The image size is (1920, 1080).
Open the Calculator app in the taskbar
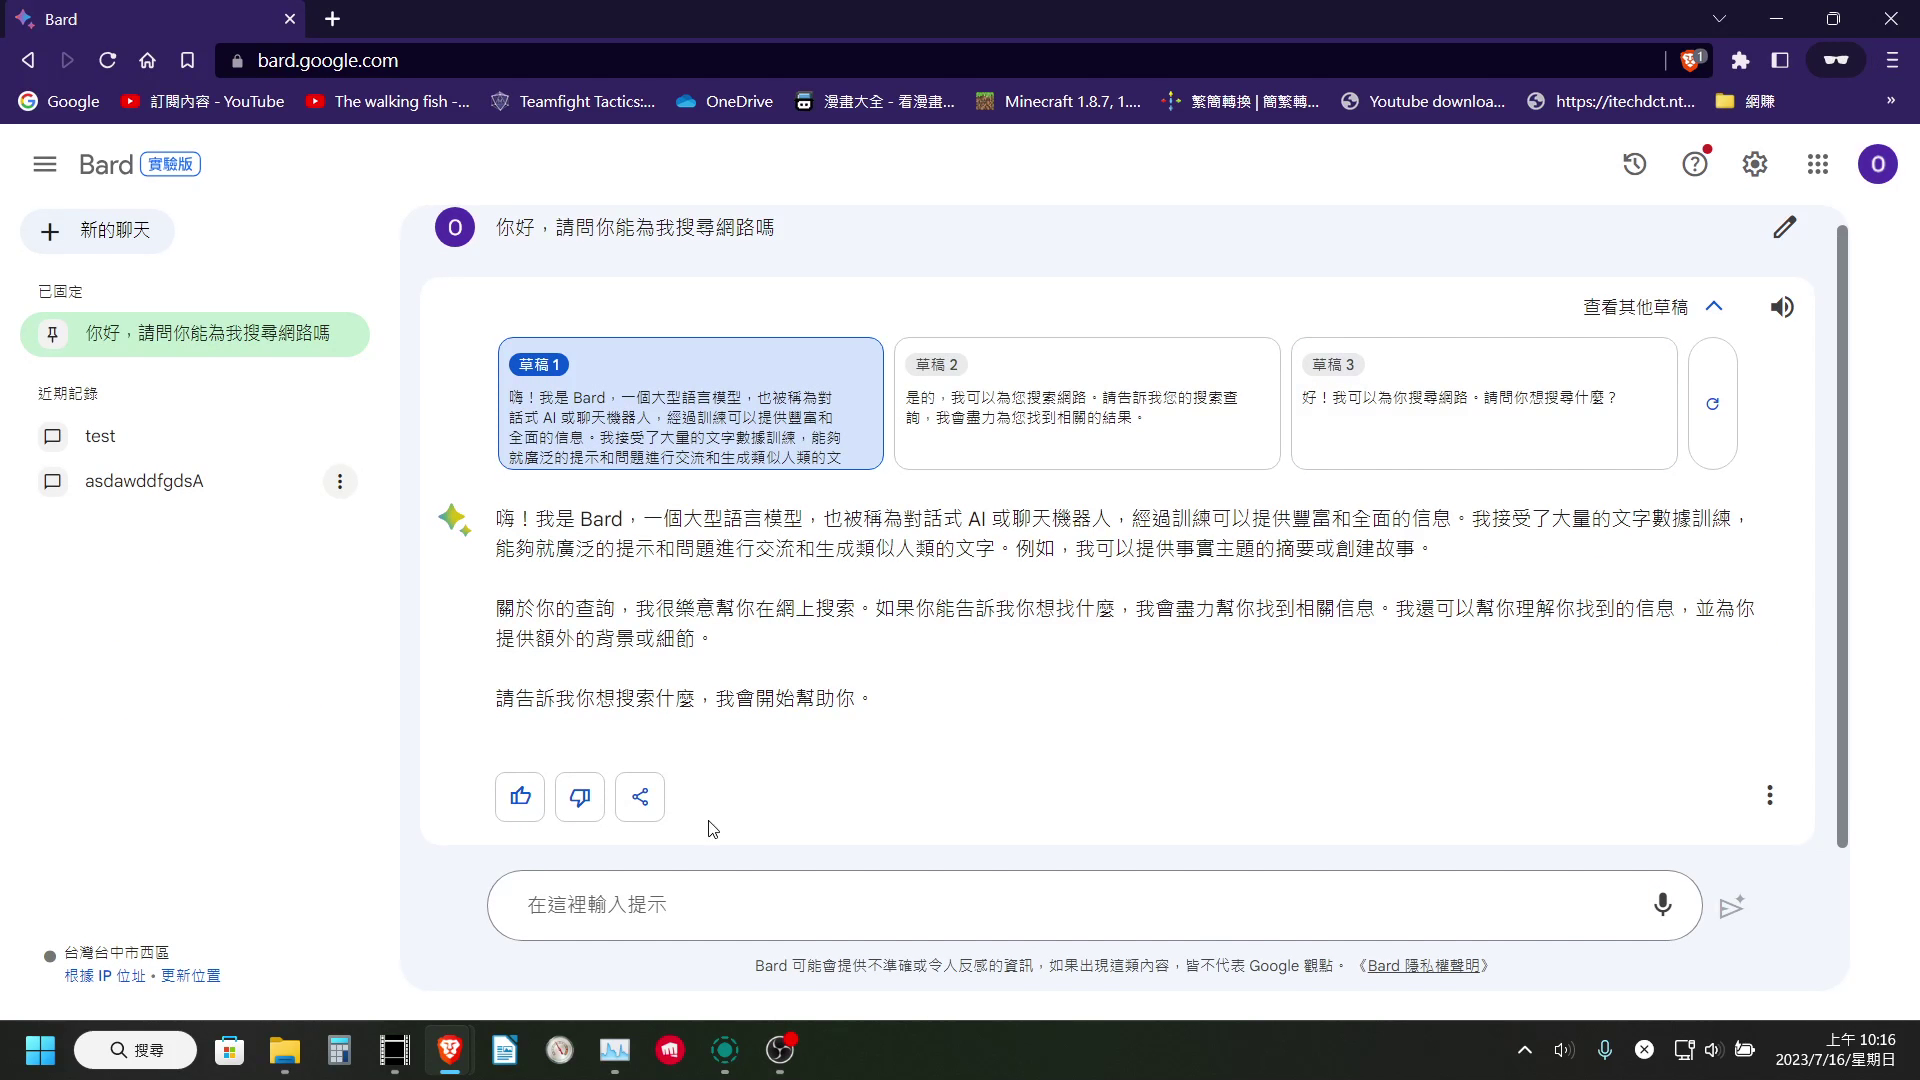339,1050
